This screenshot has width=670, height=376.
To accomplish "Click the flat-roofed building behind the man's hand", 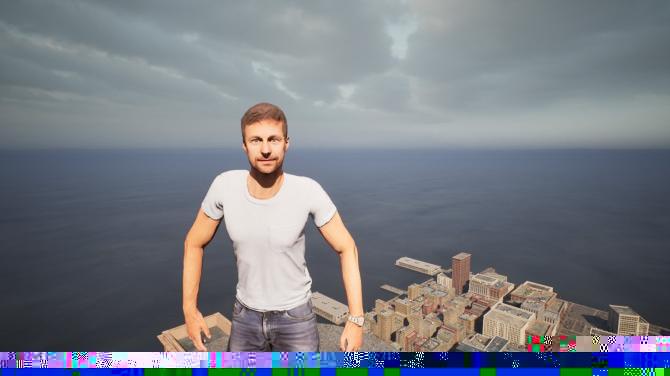I will [329, 308].
